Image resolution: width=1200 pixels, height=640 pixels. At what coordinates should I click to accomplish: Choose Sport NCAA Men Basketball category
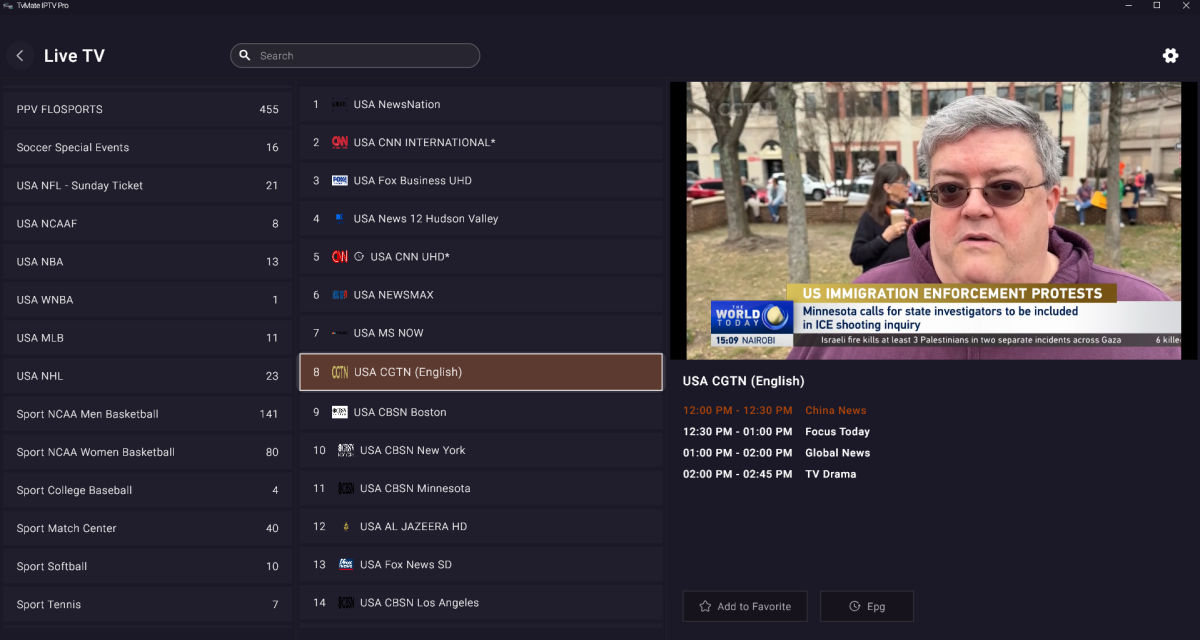[x=147, y=414]
